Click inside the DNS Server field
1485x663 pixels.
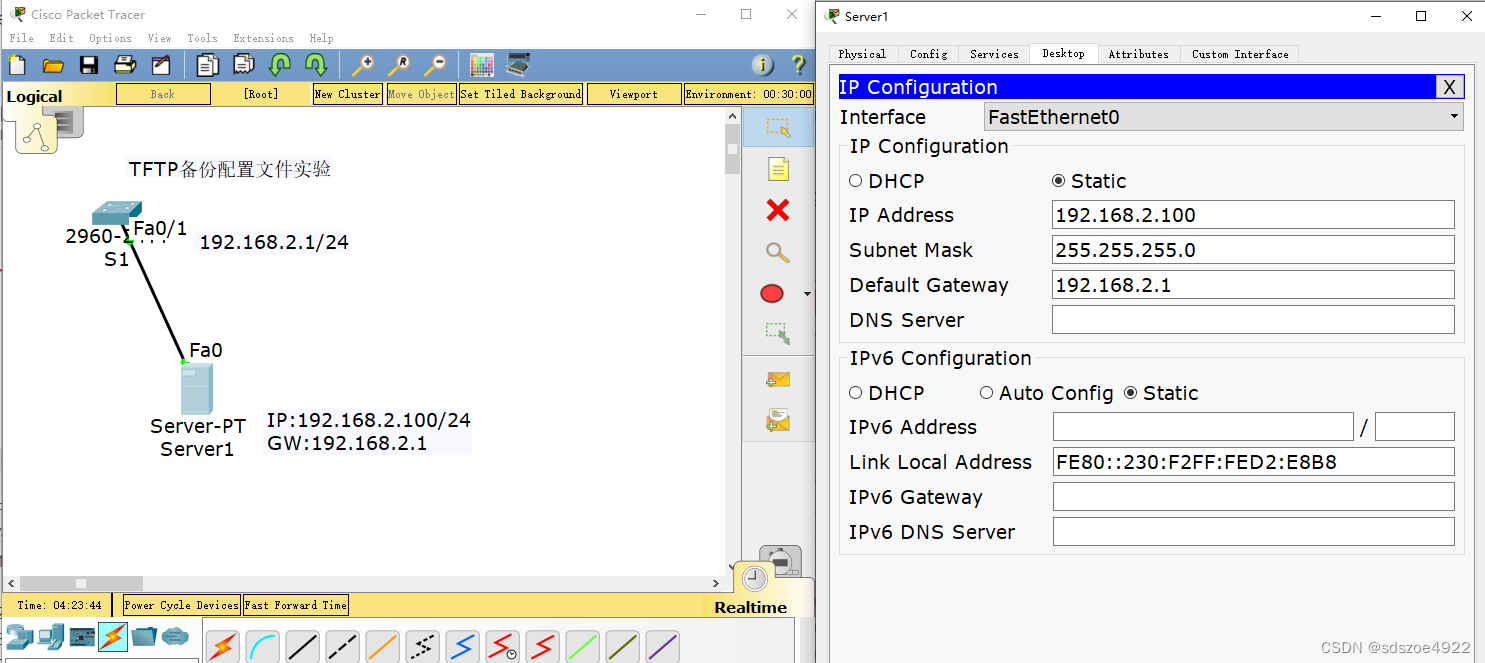1250,319
